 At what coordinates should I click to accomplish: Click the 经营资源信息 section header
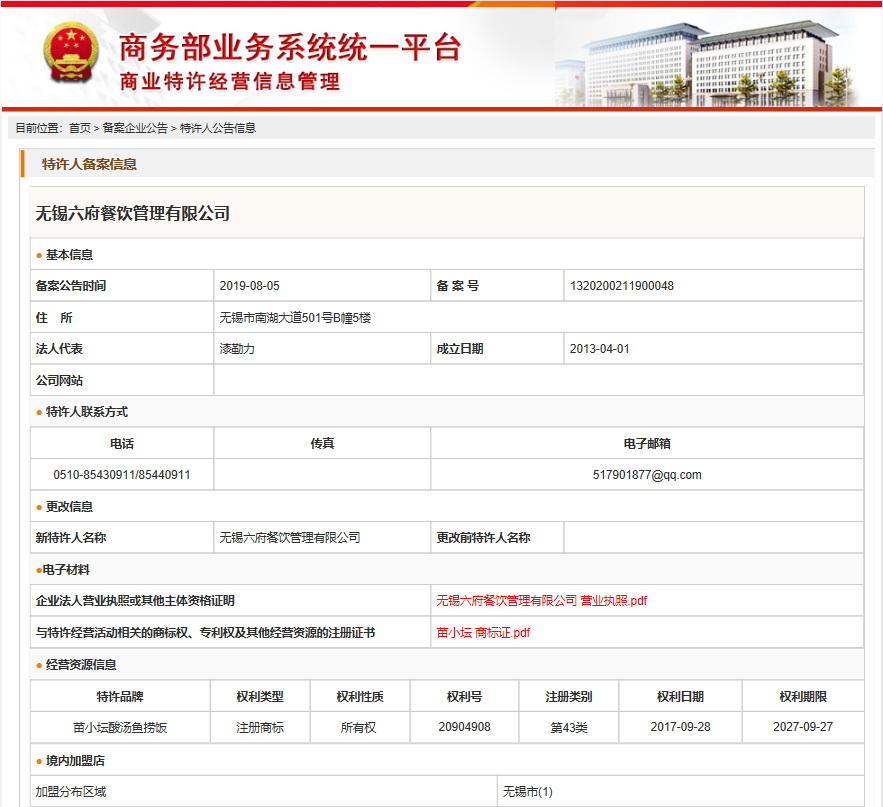[81, 665]
